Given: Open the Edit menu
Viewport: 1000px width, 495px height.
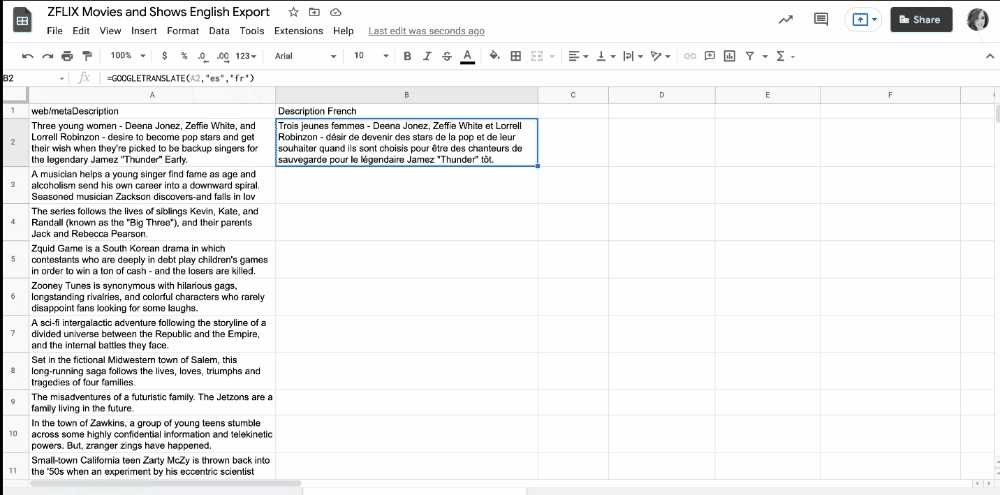Looking at the screenshot, I should 81,31.
